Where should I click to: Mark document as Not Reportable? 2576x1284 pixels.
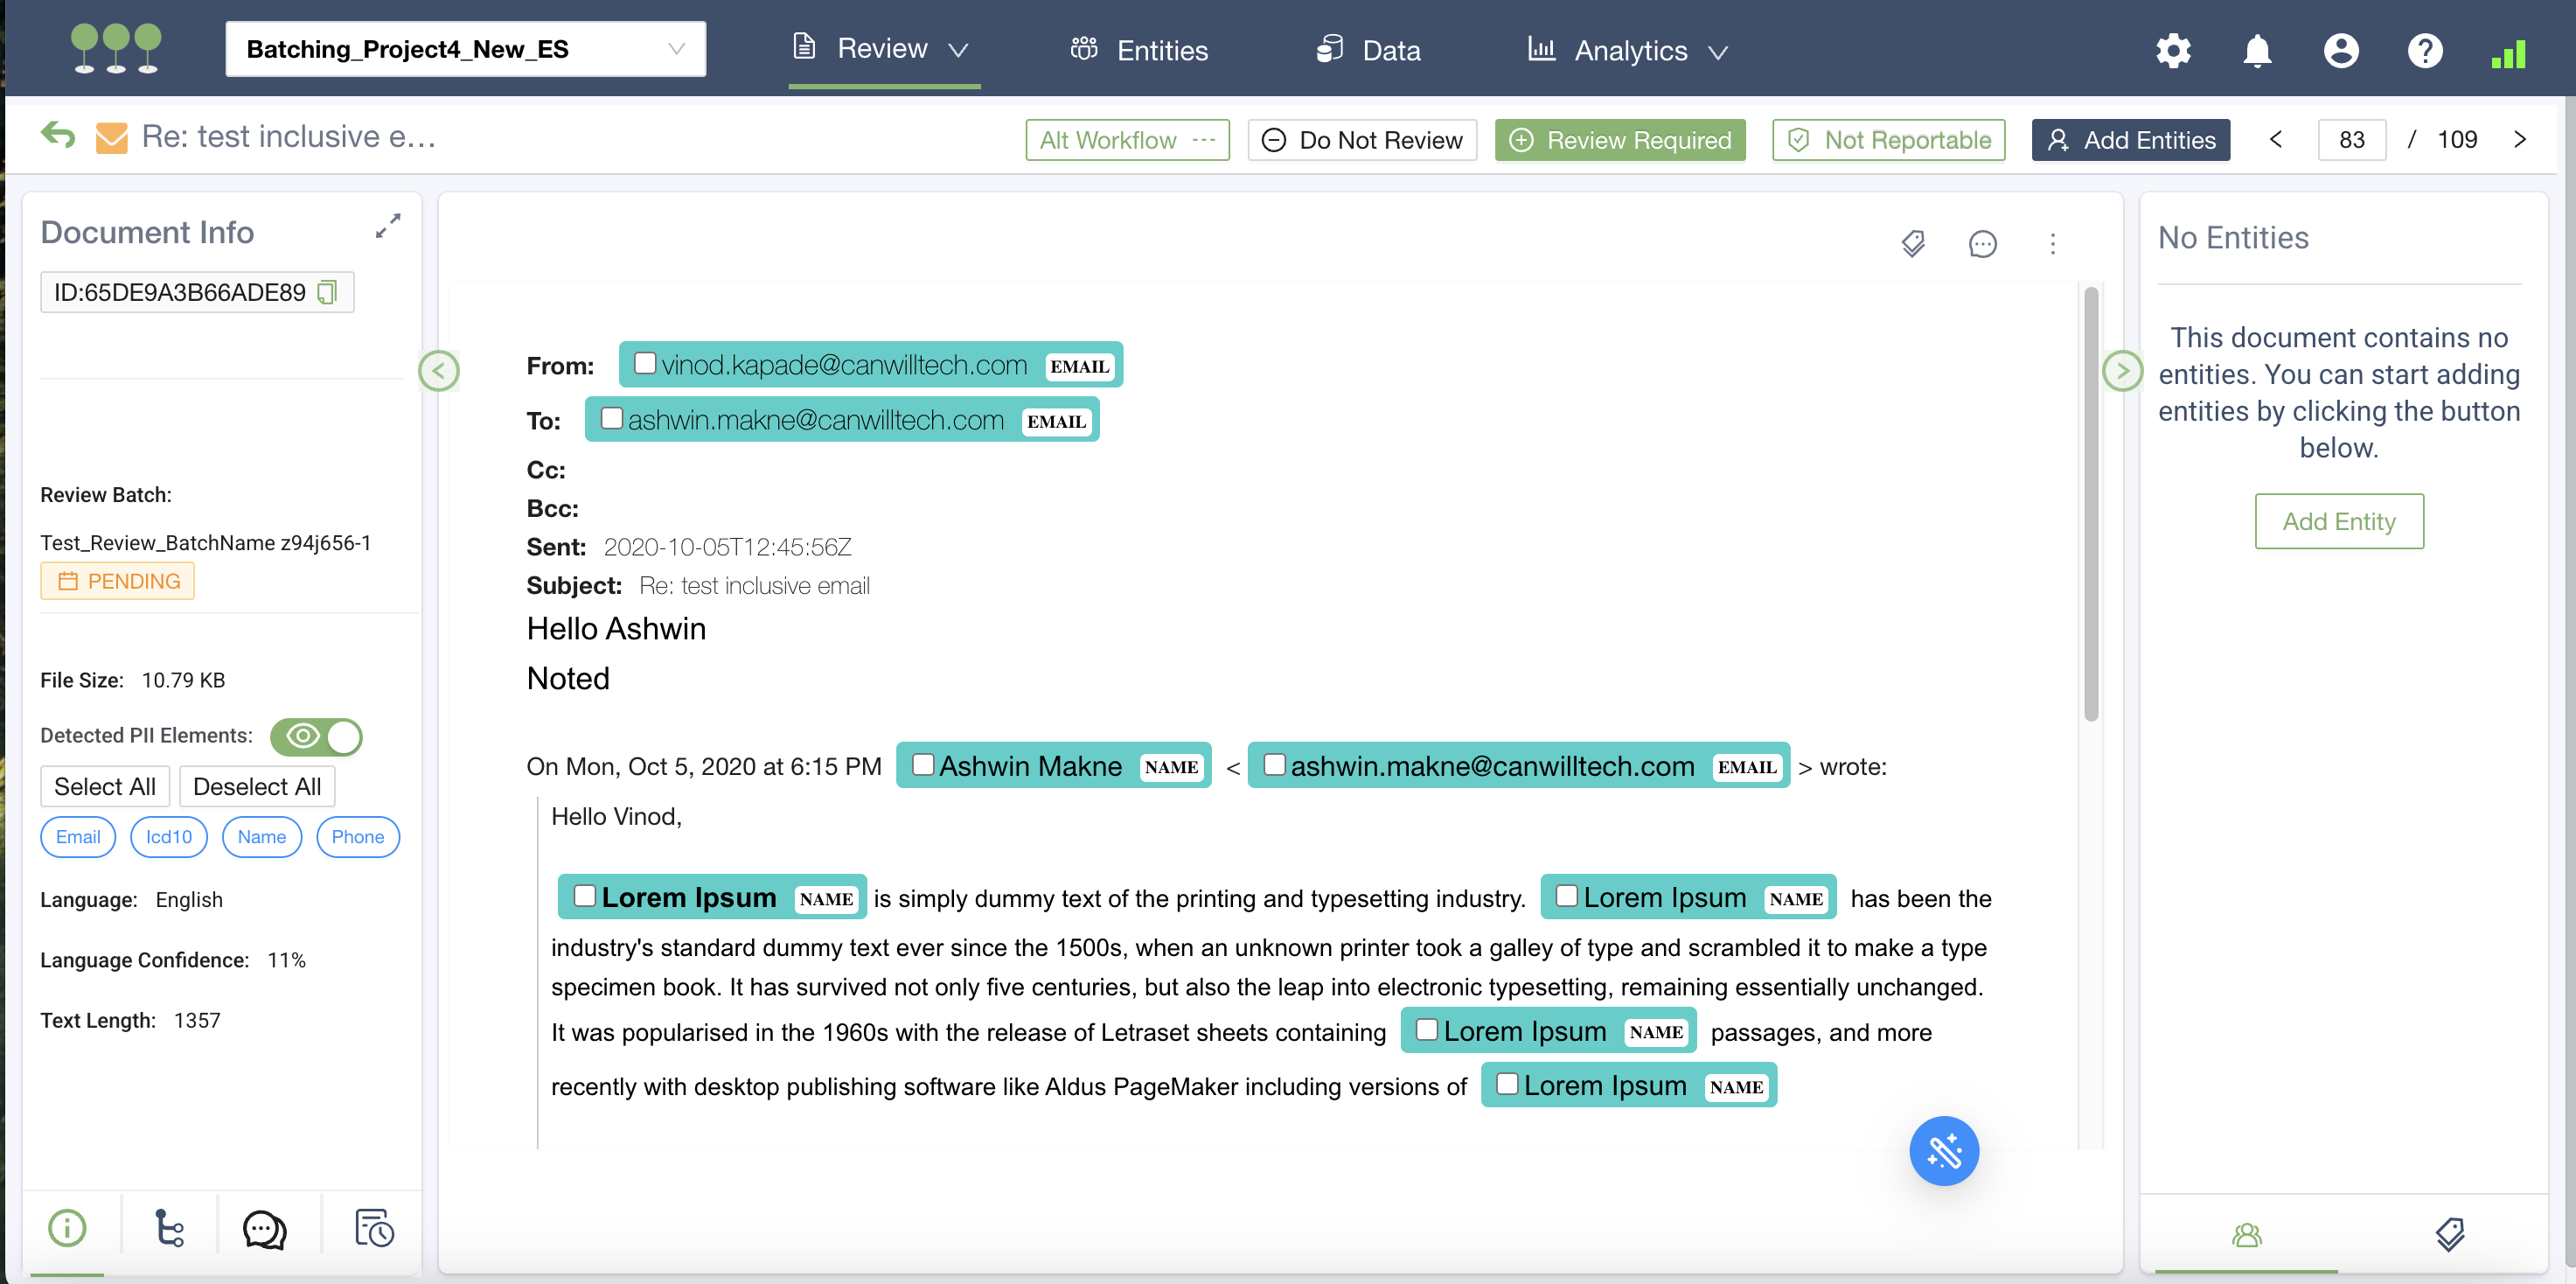tap(1888, 140)
